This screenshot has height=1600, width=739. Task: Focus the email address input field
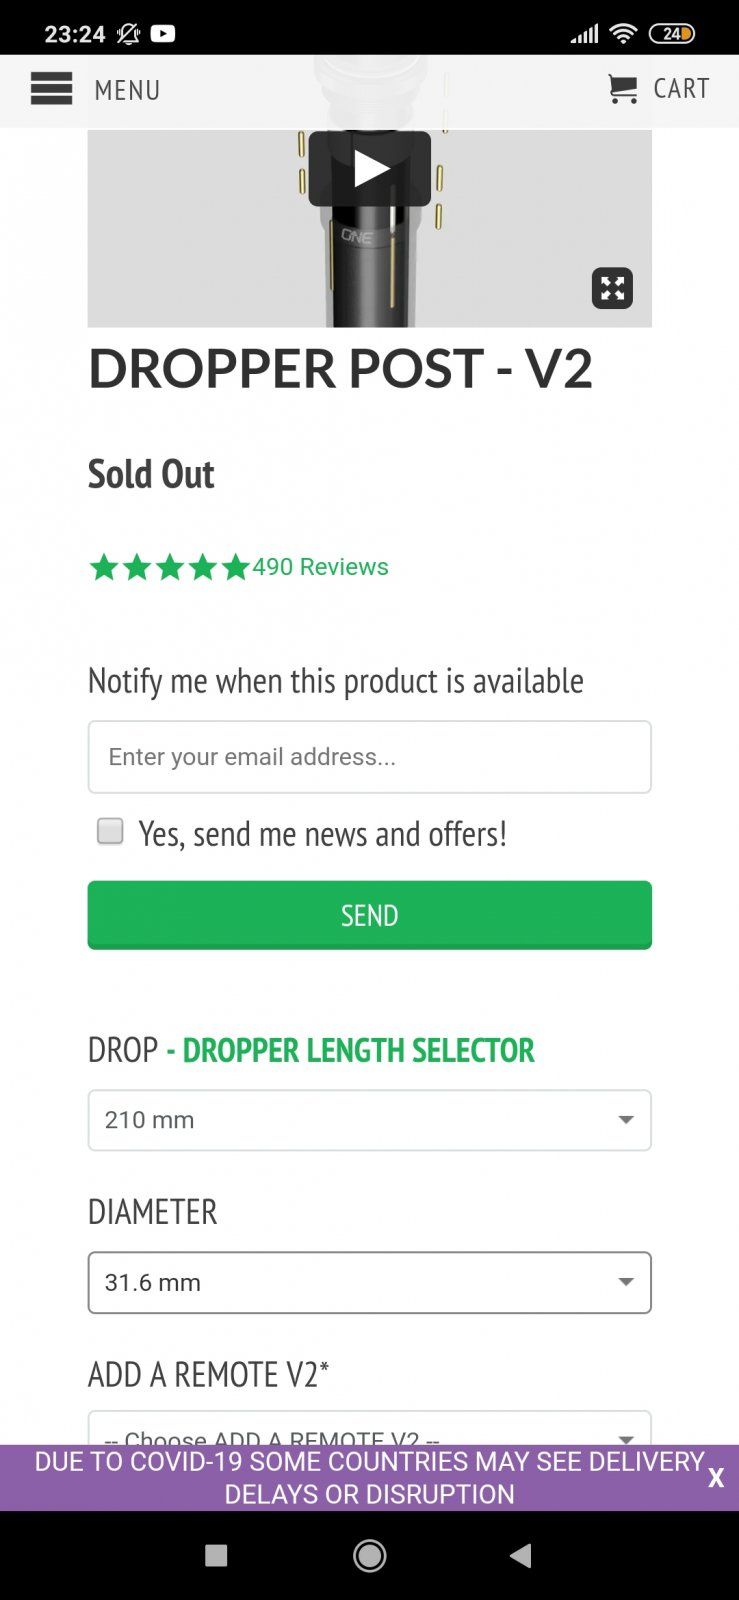coord(370,757)
